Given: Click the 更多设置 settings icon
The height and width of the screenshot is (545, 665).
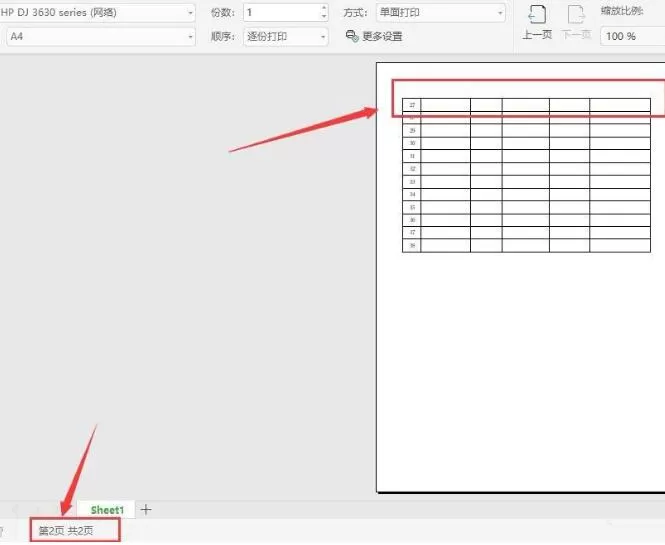Looking at the screenshot, I should coord(352,36).
